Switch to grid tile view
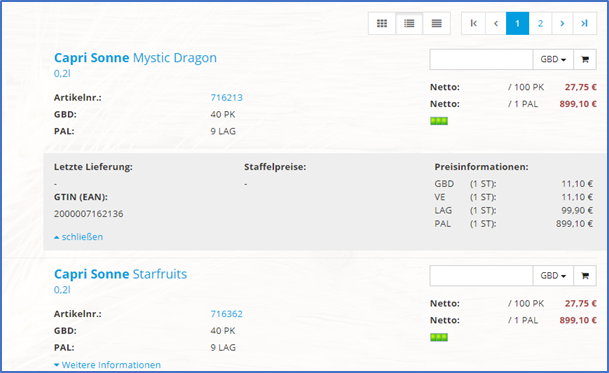This screenshot has width=609, height=373. point(382,23)
